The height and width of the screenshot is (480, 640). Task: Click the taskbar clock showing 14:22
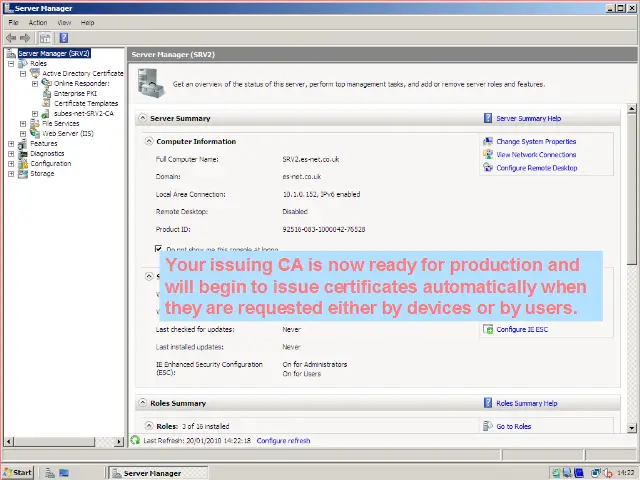625,473
